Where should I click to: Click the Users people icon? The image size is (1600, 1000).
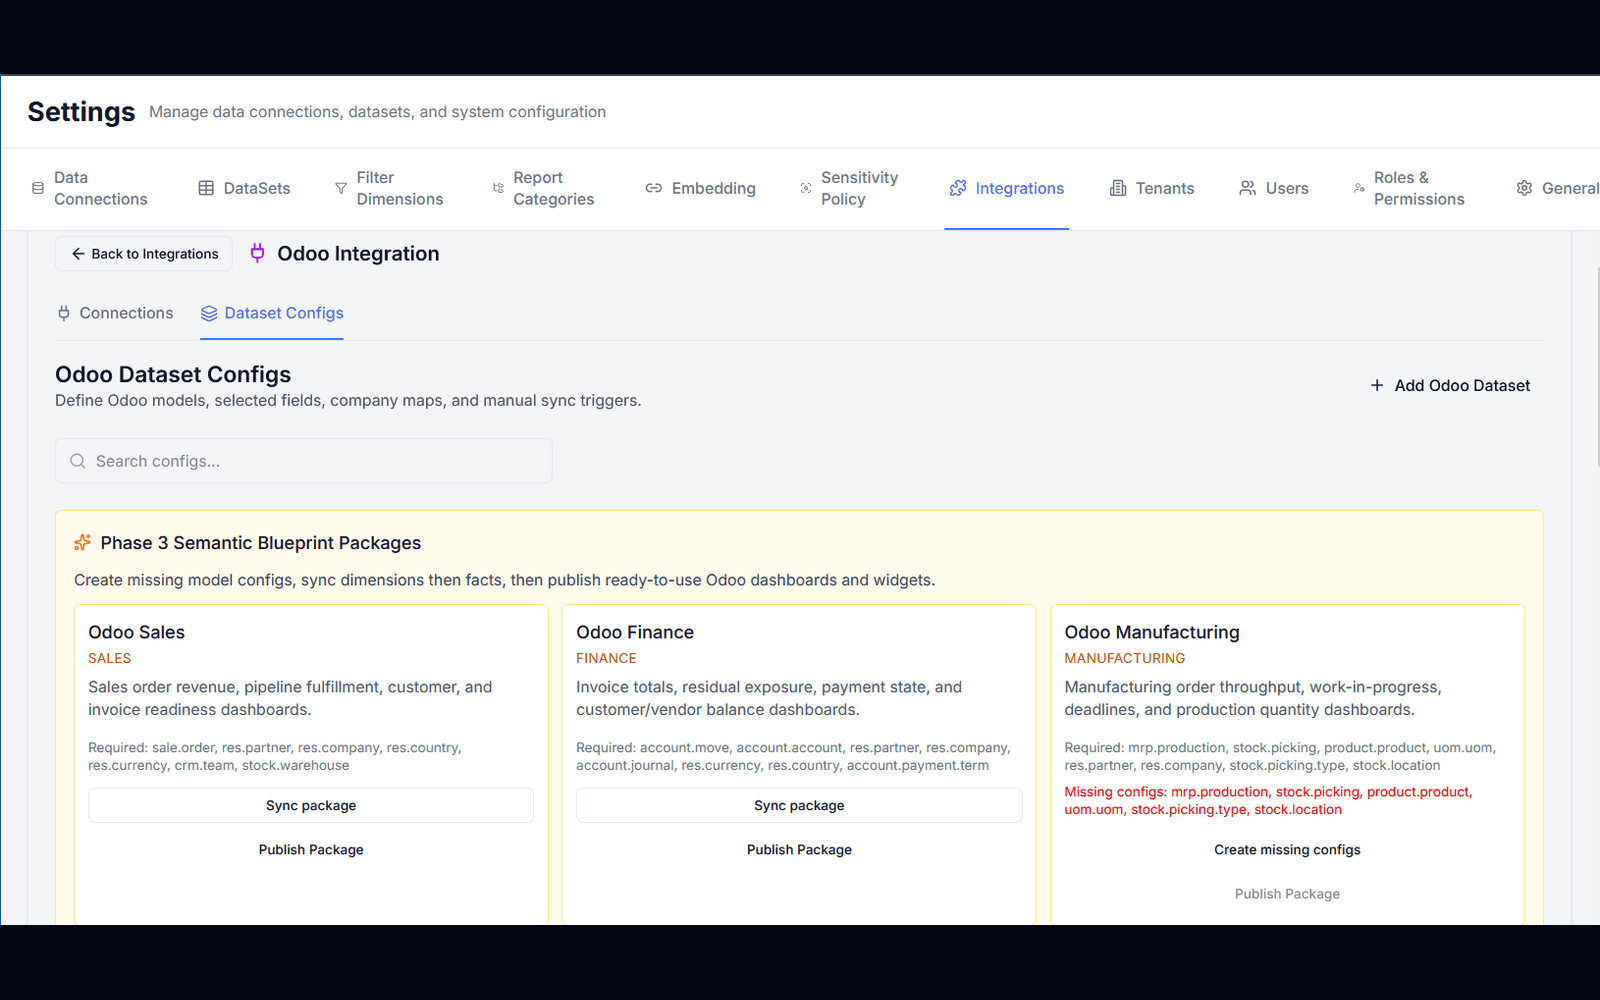pos(1248,188)
